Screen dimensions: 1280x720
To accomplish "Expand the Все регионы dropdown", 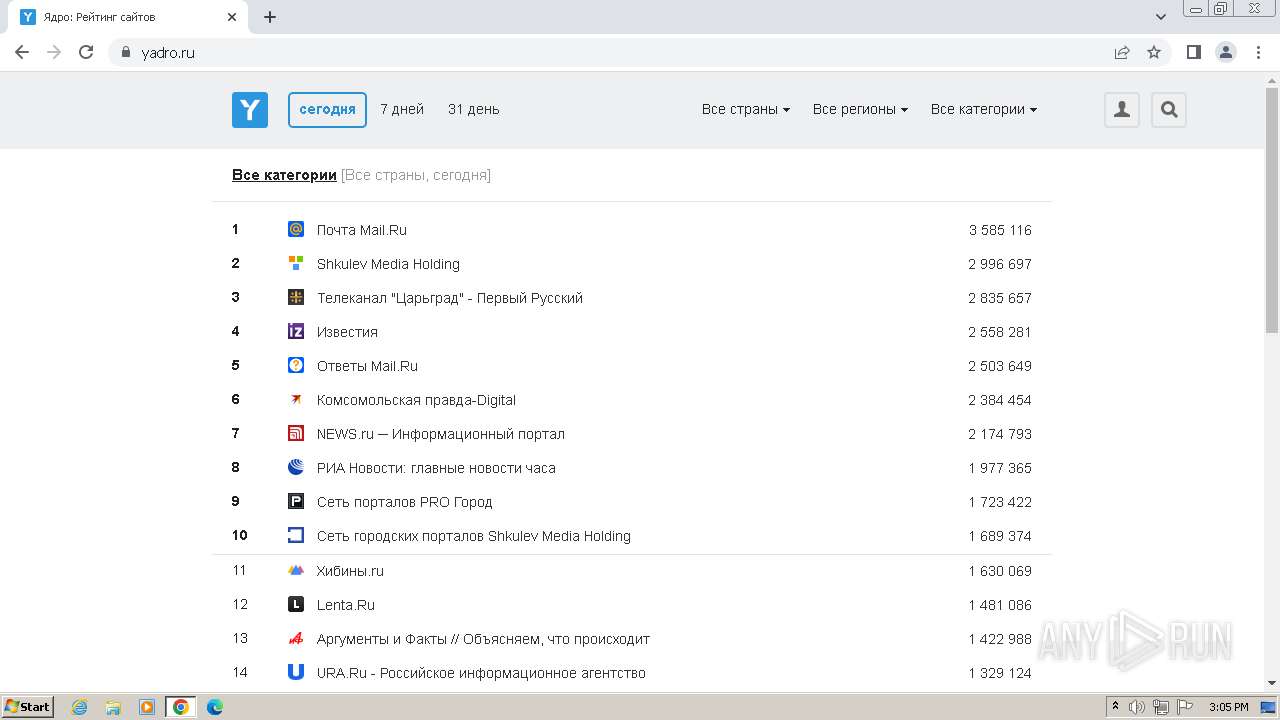I will pyautogui.click(x=860, y=109).
